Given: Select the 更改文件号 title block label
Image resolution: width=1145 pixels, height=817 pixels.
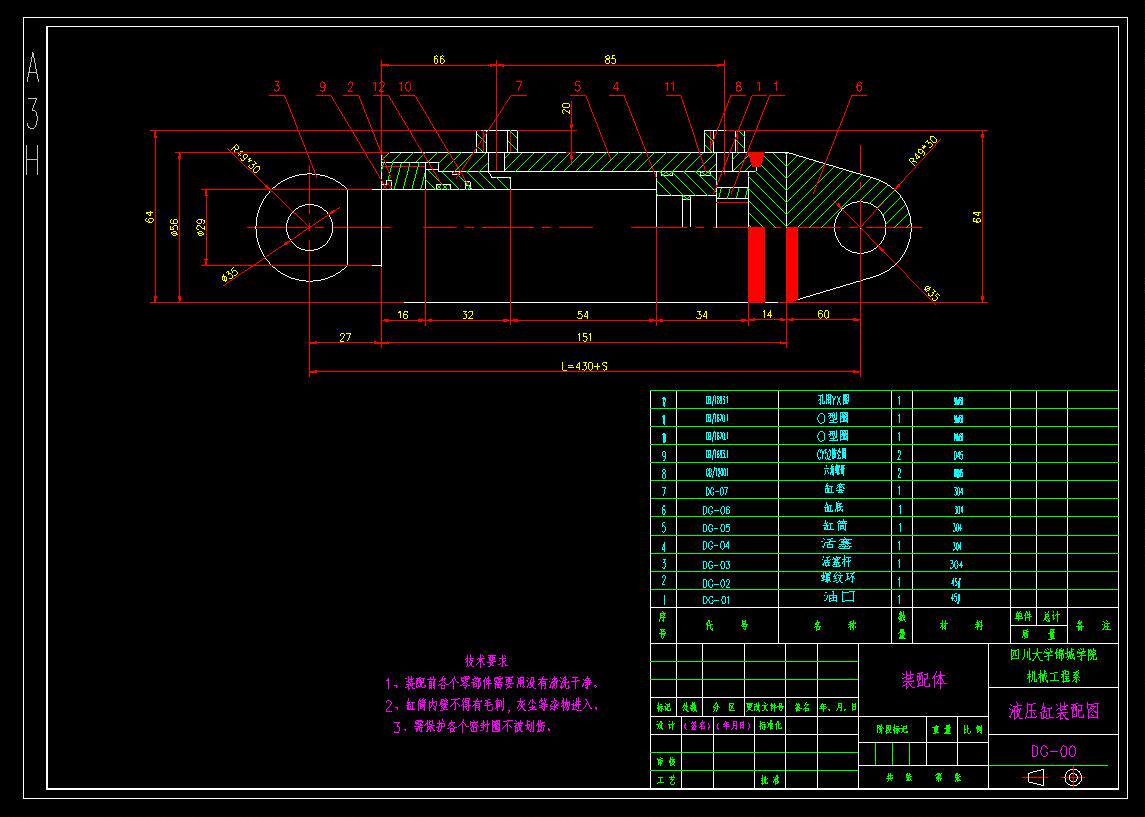Looking at the screenshot, I should (765, 707).
